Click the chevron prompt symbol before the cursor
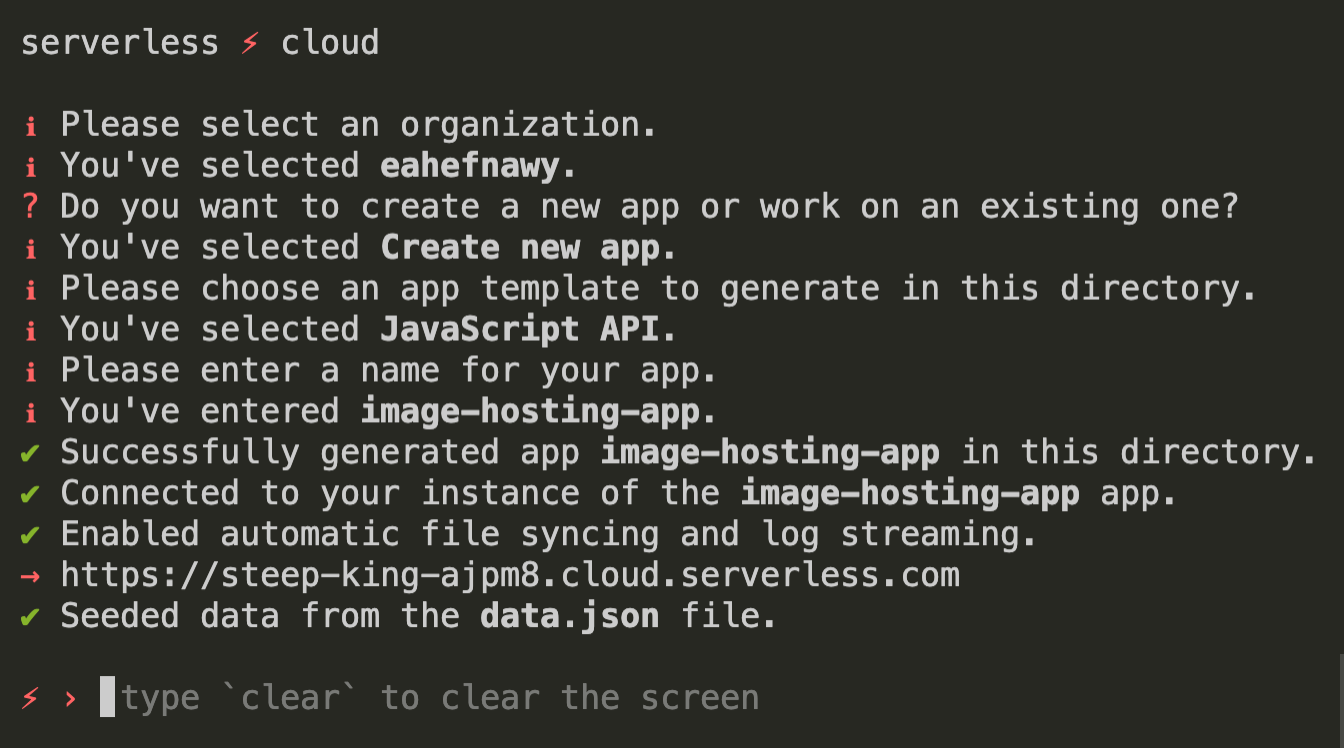 pos(70,697)
